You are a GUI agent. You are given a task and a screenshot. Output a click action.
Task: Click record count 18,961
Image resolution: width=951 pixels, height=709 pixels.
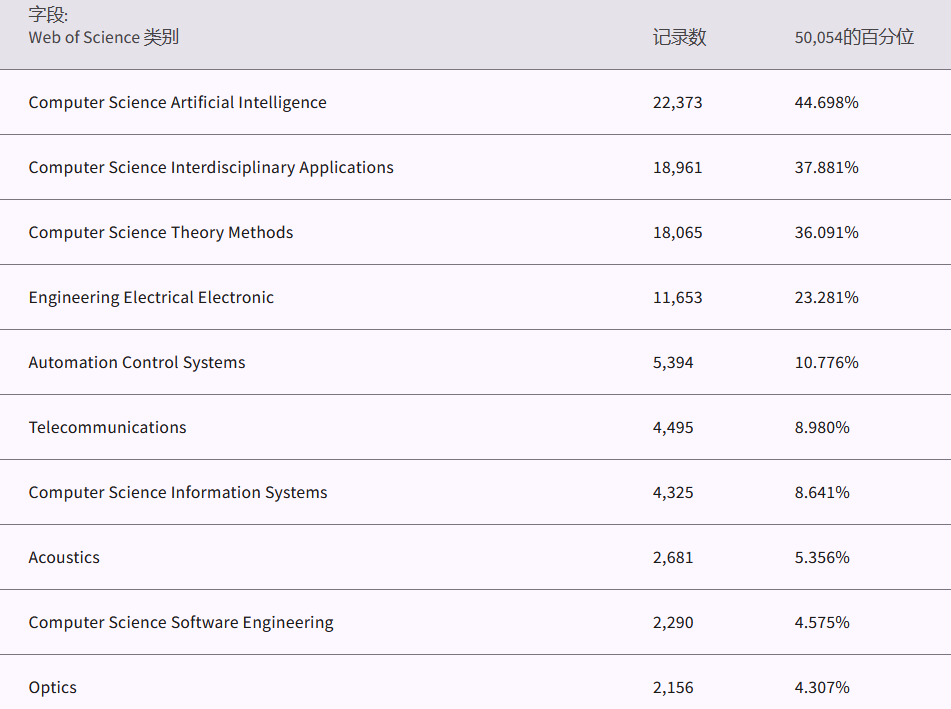(677, 167)
